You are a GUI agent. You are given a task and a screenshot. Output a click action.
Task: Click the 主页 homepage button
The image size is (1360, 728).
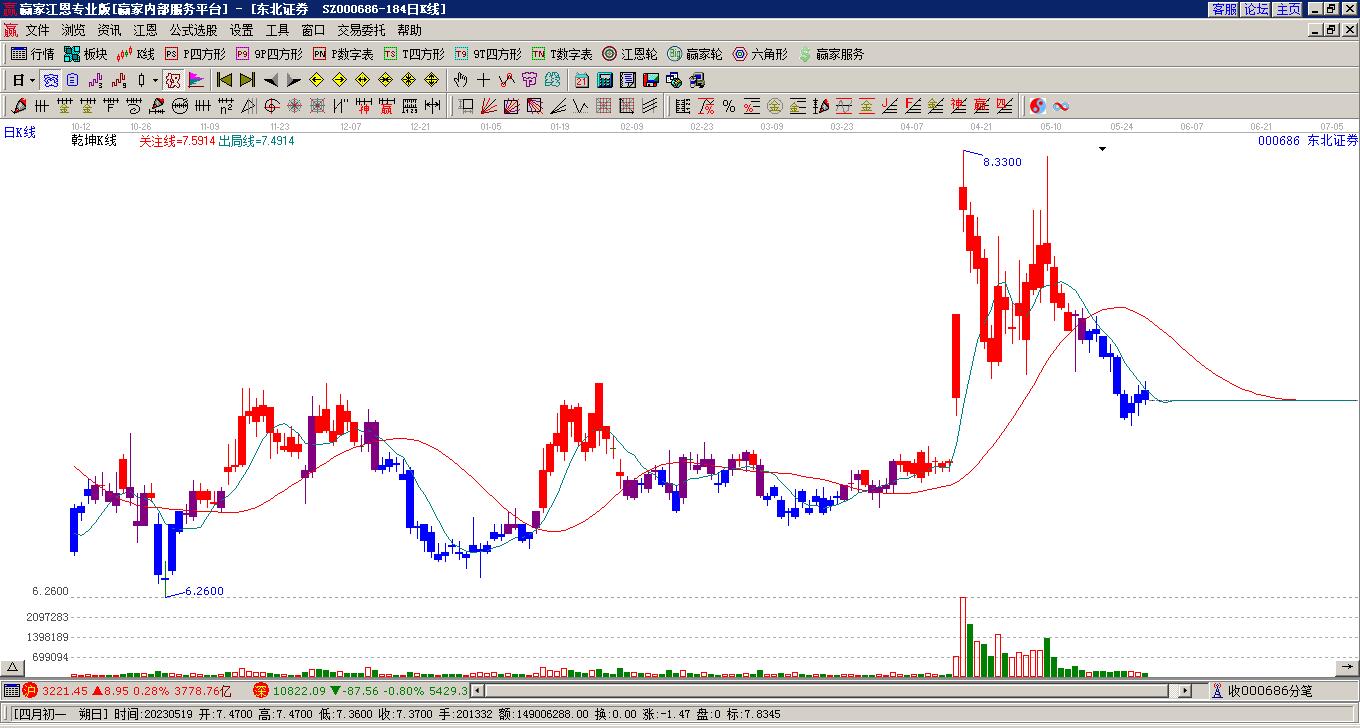[1288, 9]
